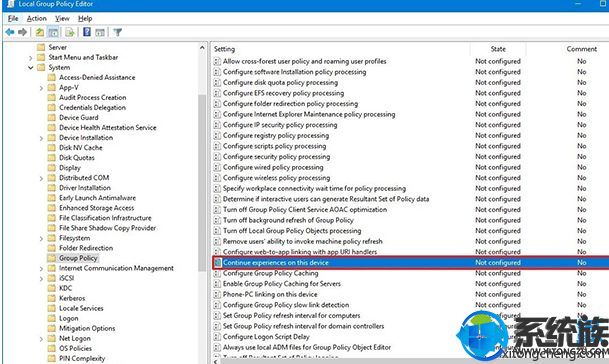This screenshot has width=609, height=364.
Task: Select 'Configure Group Policy Caching' setting
Action: coord(270,273)
